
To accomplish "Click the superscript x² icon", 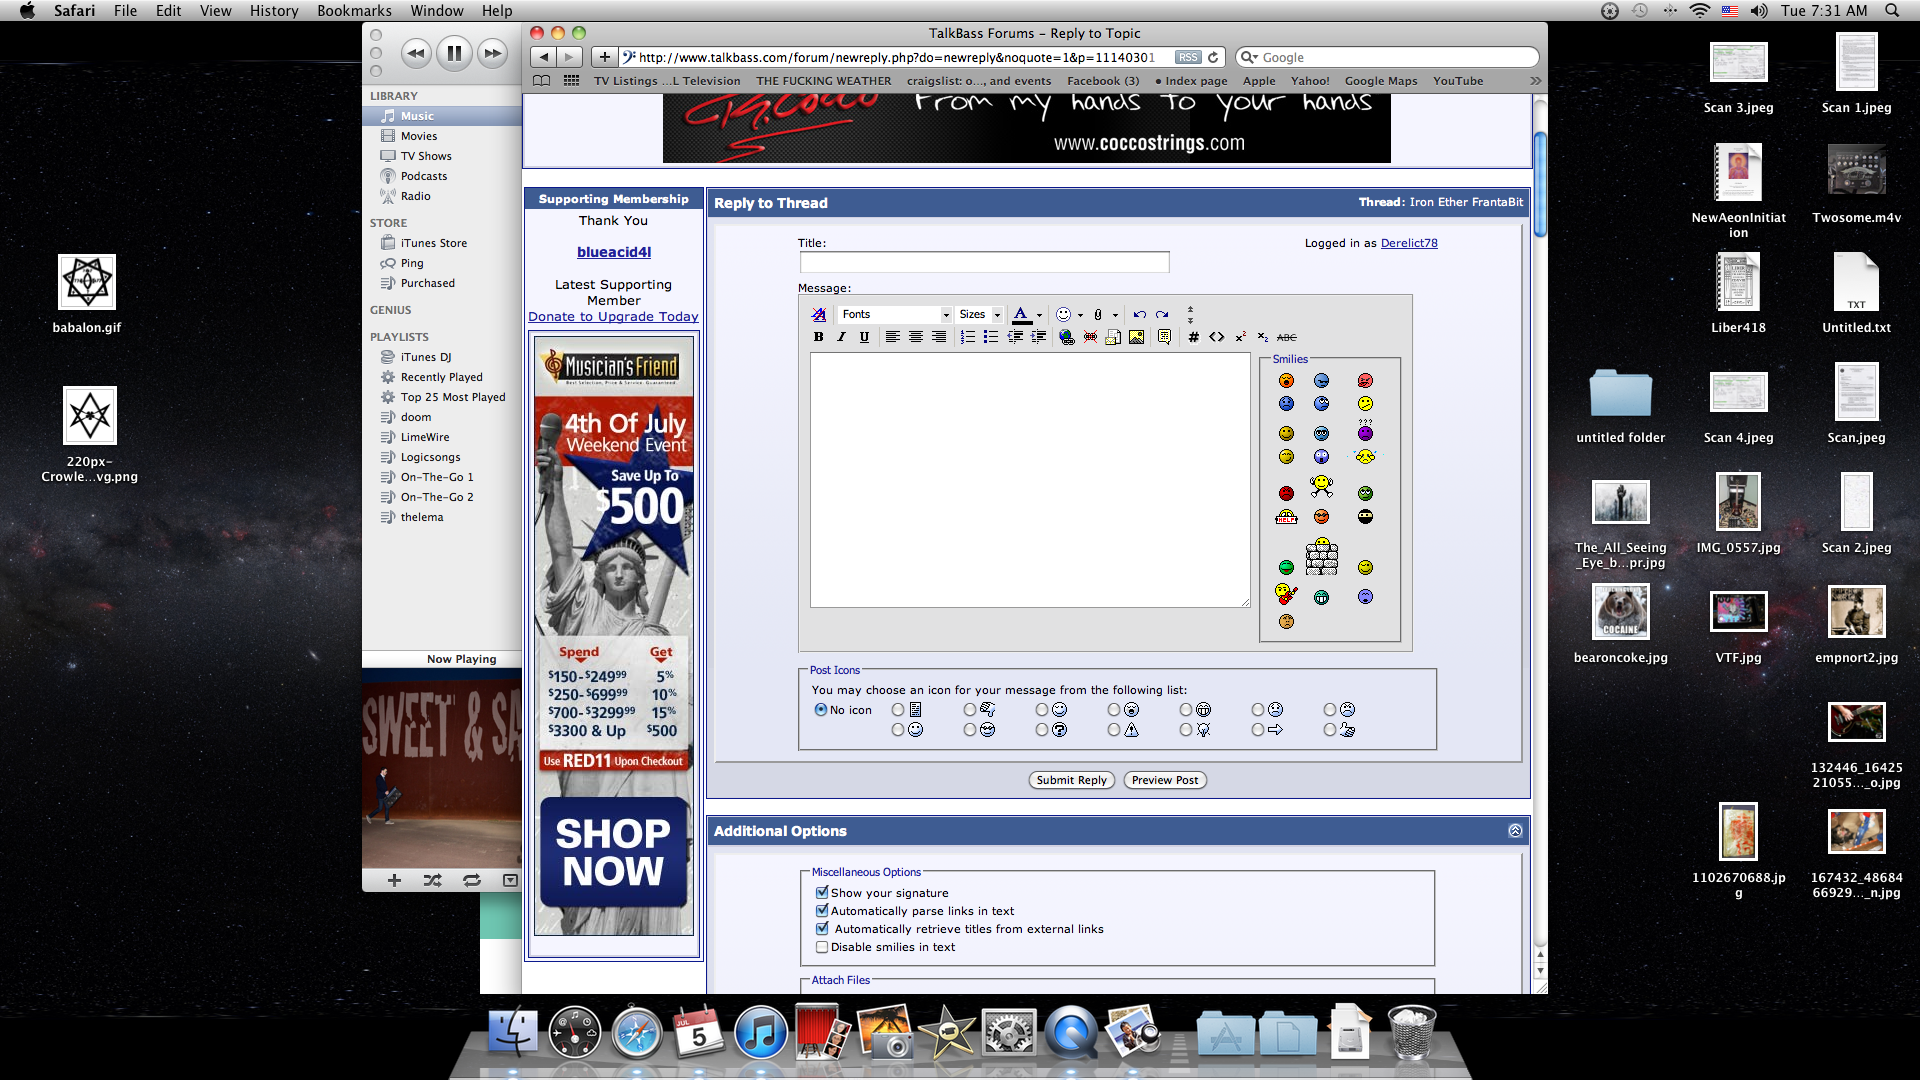I will click(x=1240, y=337).
